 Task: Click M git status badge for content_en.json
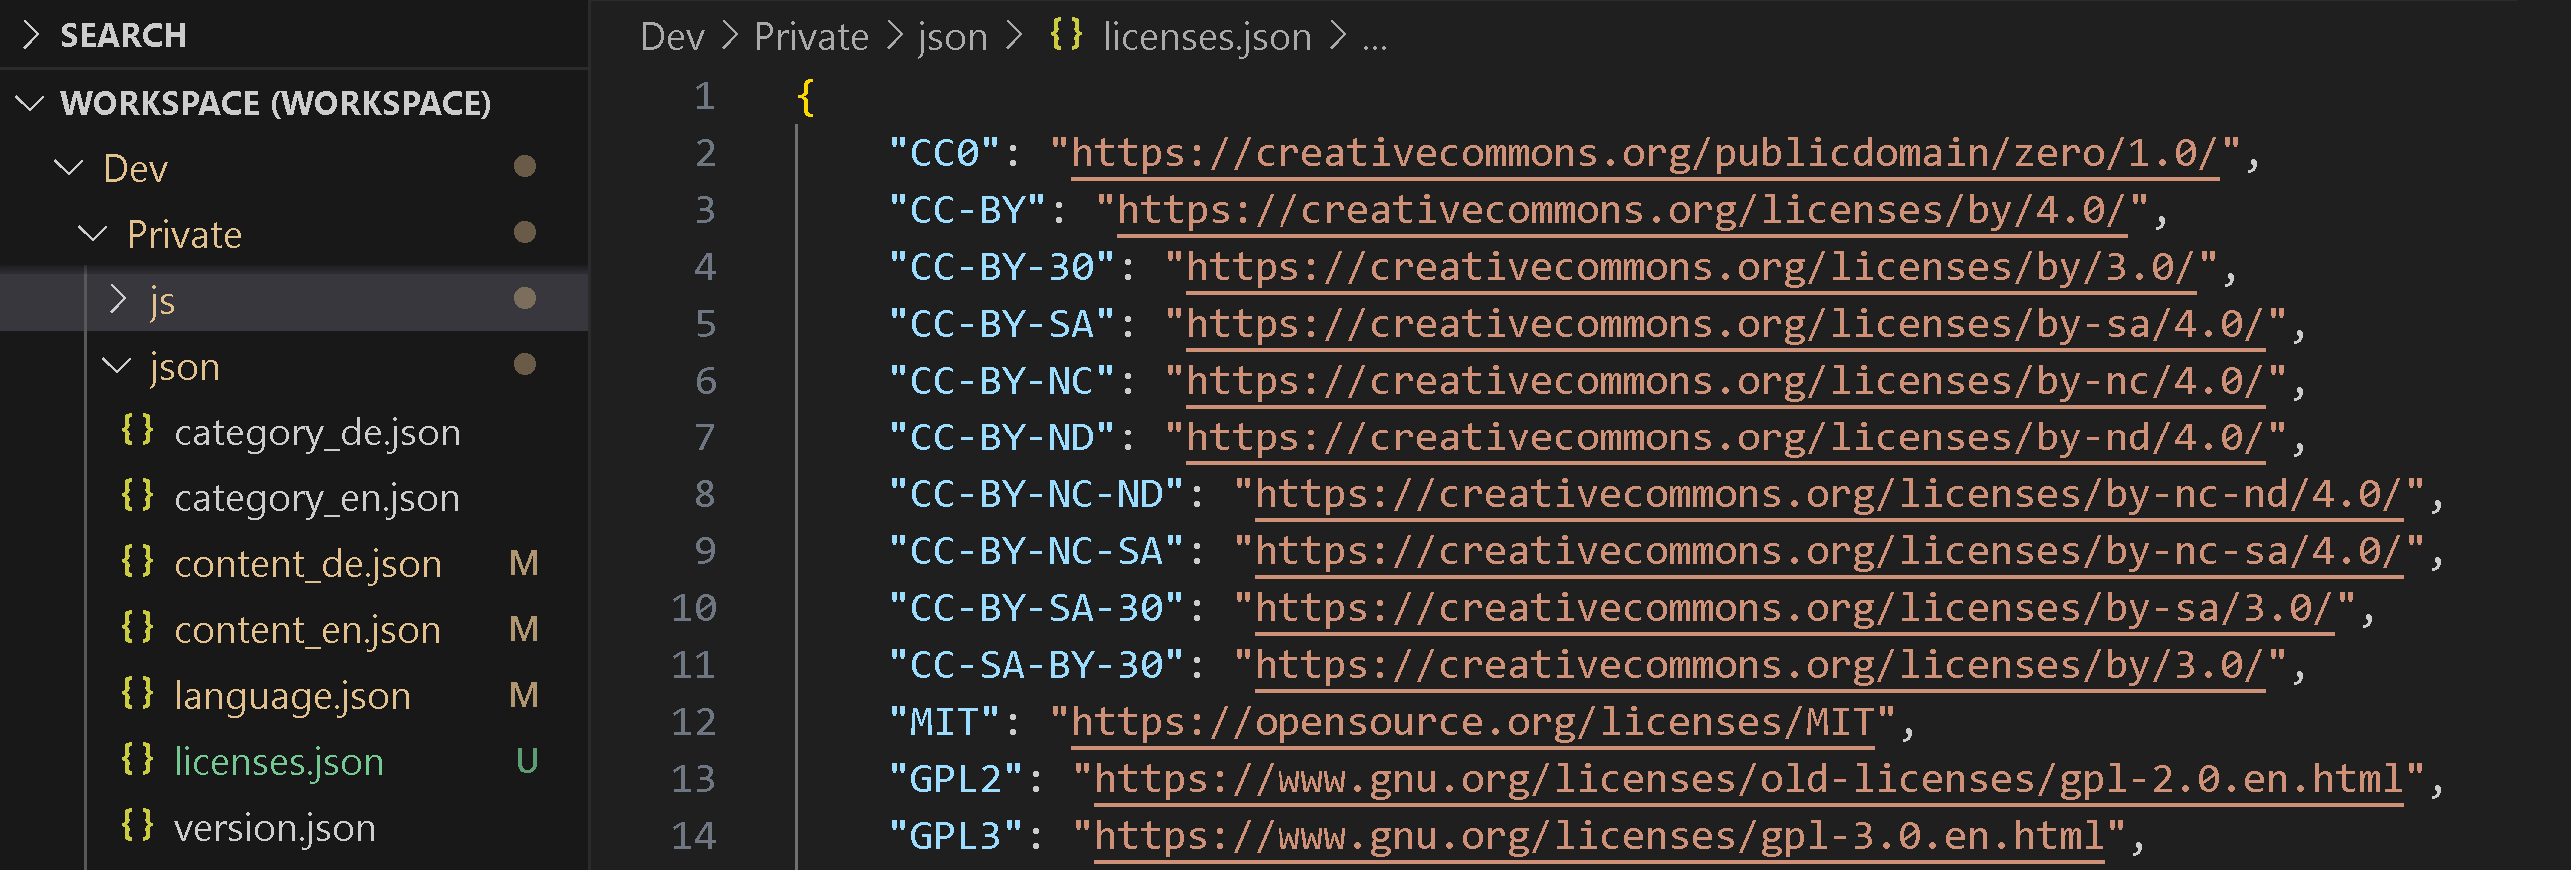pyautogui.click(x=524, y=629)
